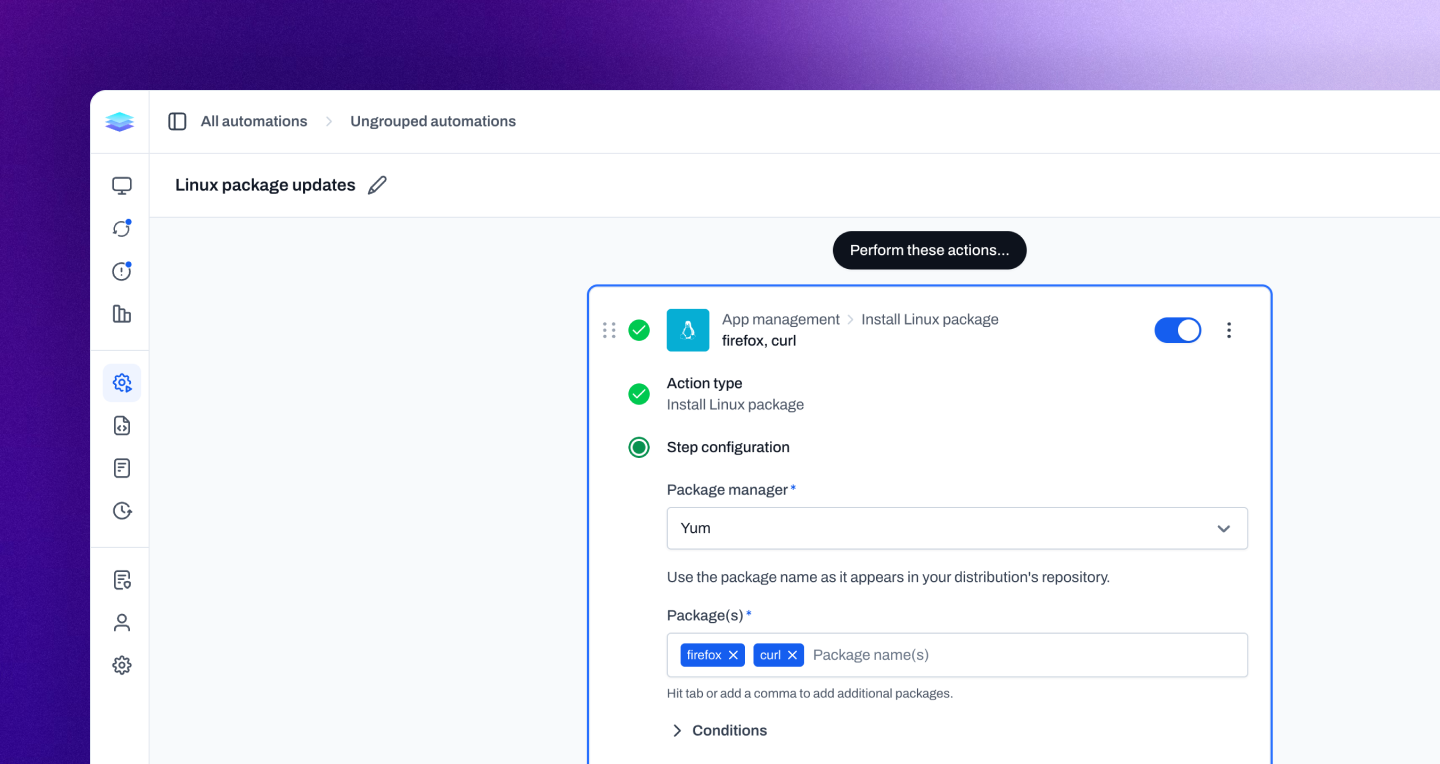The image size is (1440, 764).
Task: Edit the automation name with the pencil icon
Action: [377, 185]
